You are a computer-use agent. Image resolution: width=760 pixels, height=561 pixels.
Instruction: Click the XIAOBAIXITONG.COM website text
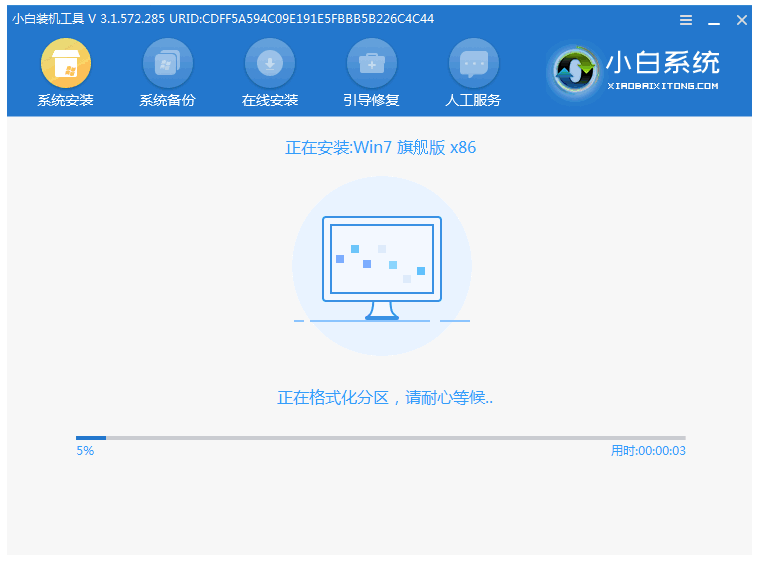(x=662, y=86)
